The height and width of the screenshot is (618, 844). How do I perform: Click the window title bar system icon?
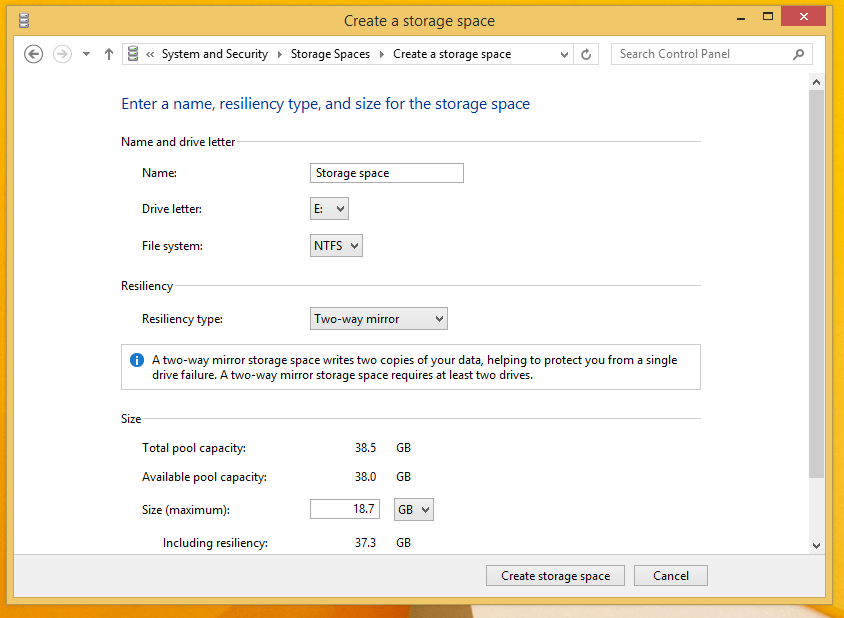tap(24, 20)
